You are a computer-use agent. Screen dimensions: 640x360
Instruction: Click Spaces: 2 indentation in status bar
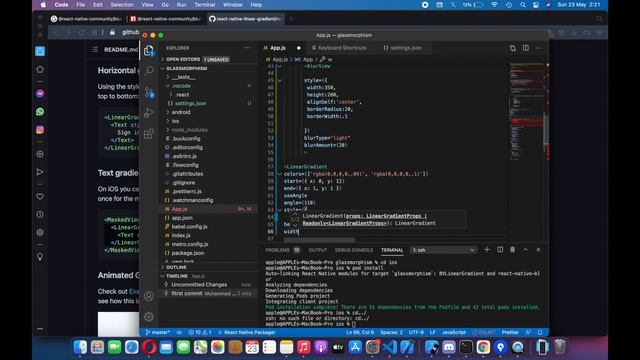(x=391, y=332)
